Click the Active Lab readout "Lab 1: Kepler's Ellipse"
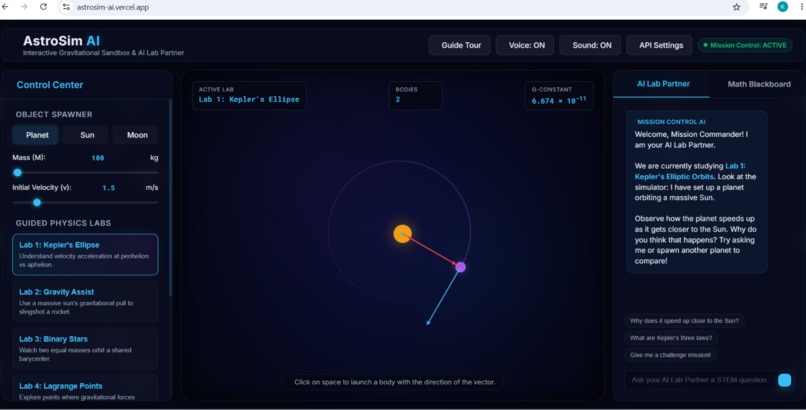The width and height of the screenshot is (806, 410). click(x=249, y=100)
